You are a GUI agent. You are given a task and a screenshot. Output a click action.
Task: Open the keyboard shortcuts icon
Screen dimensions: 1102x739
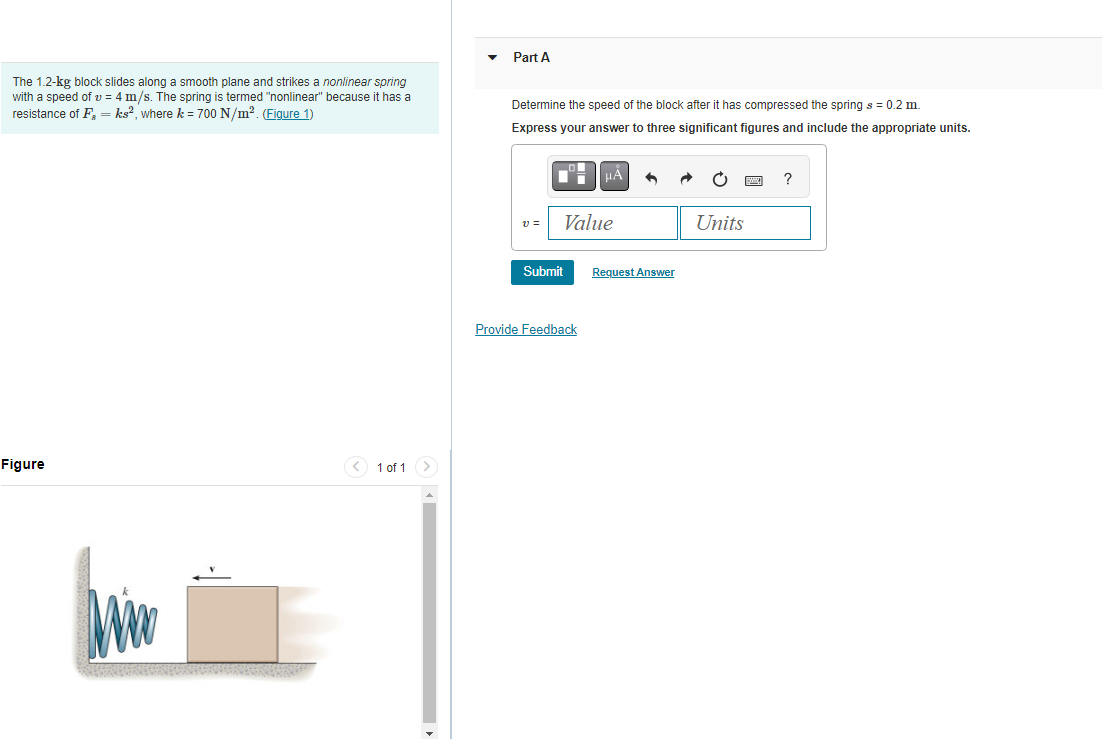754,179
